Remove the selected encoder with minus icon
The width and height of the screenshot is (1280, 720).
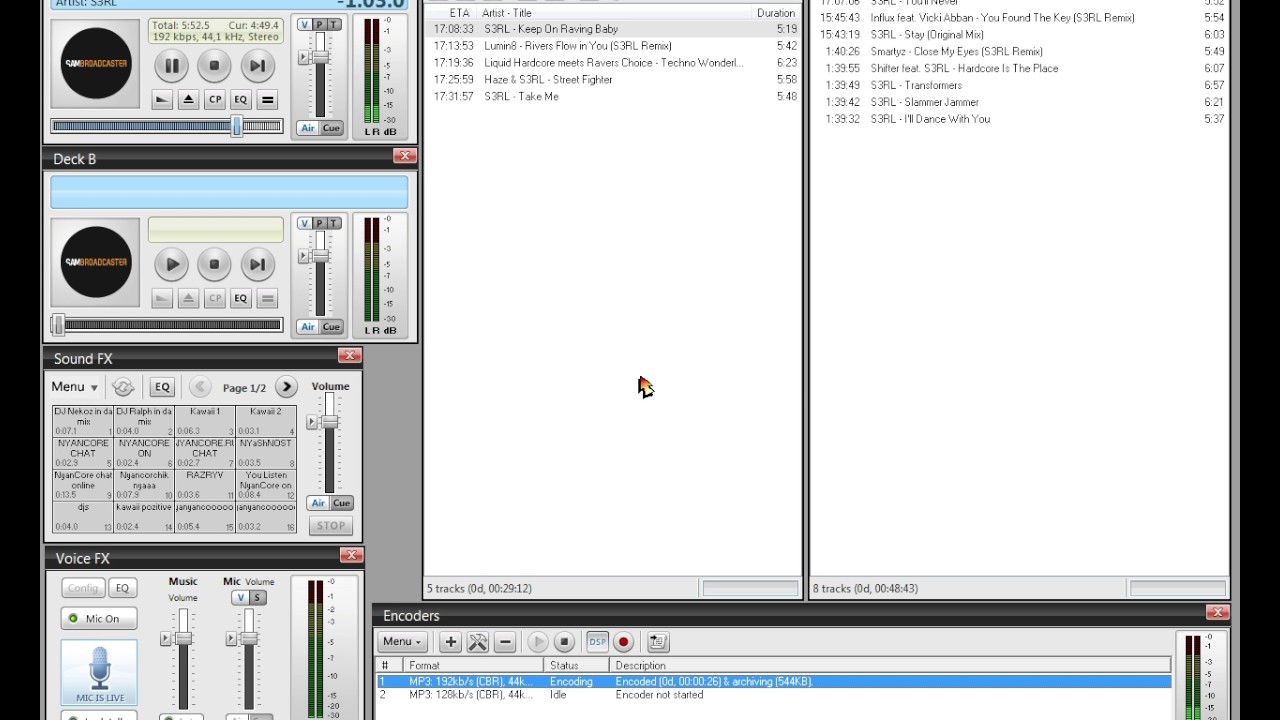(505, 642)
